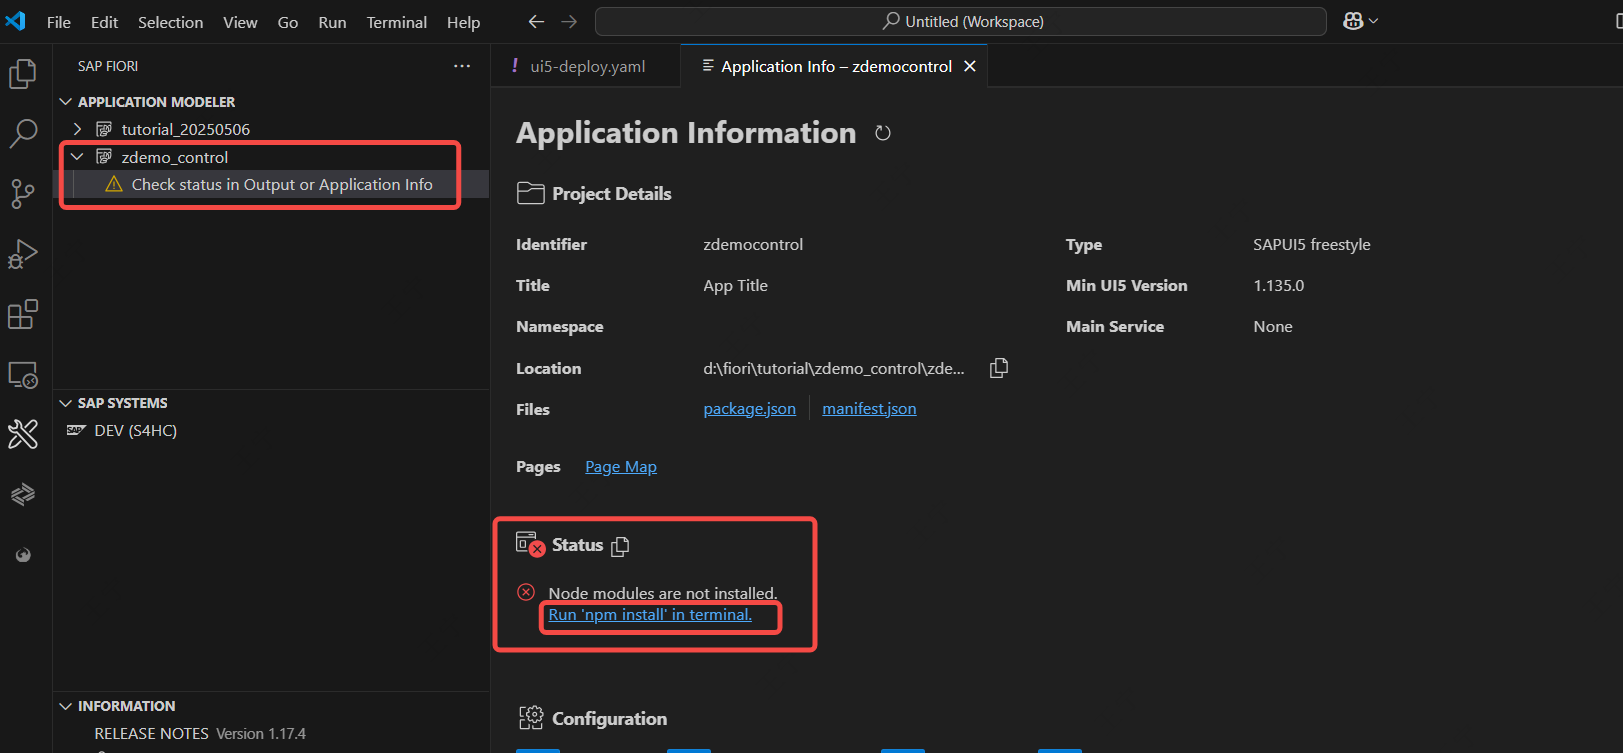The image size is (1623, 753).
Task: Open RELEASE NOTES Version 1.17.4
Action: [200, 733]
